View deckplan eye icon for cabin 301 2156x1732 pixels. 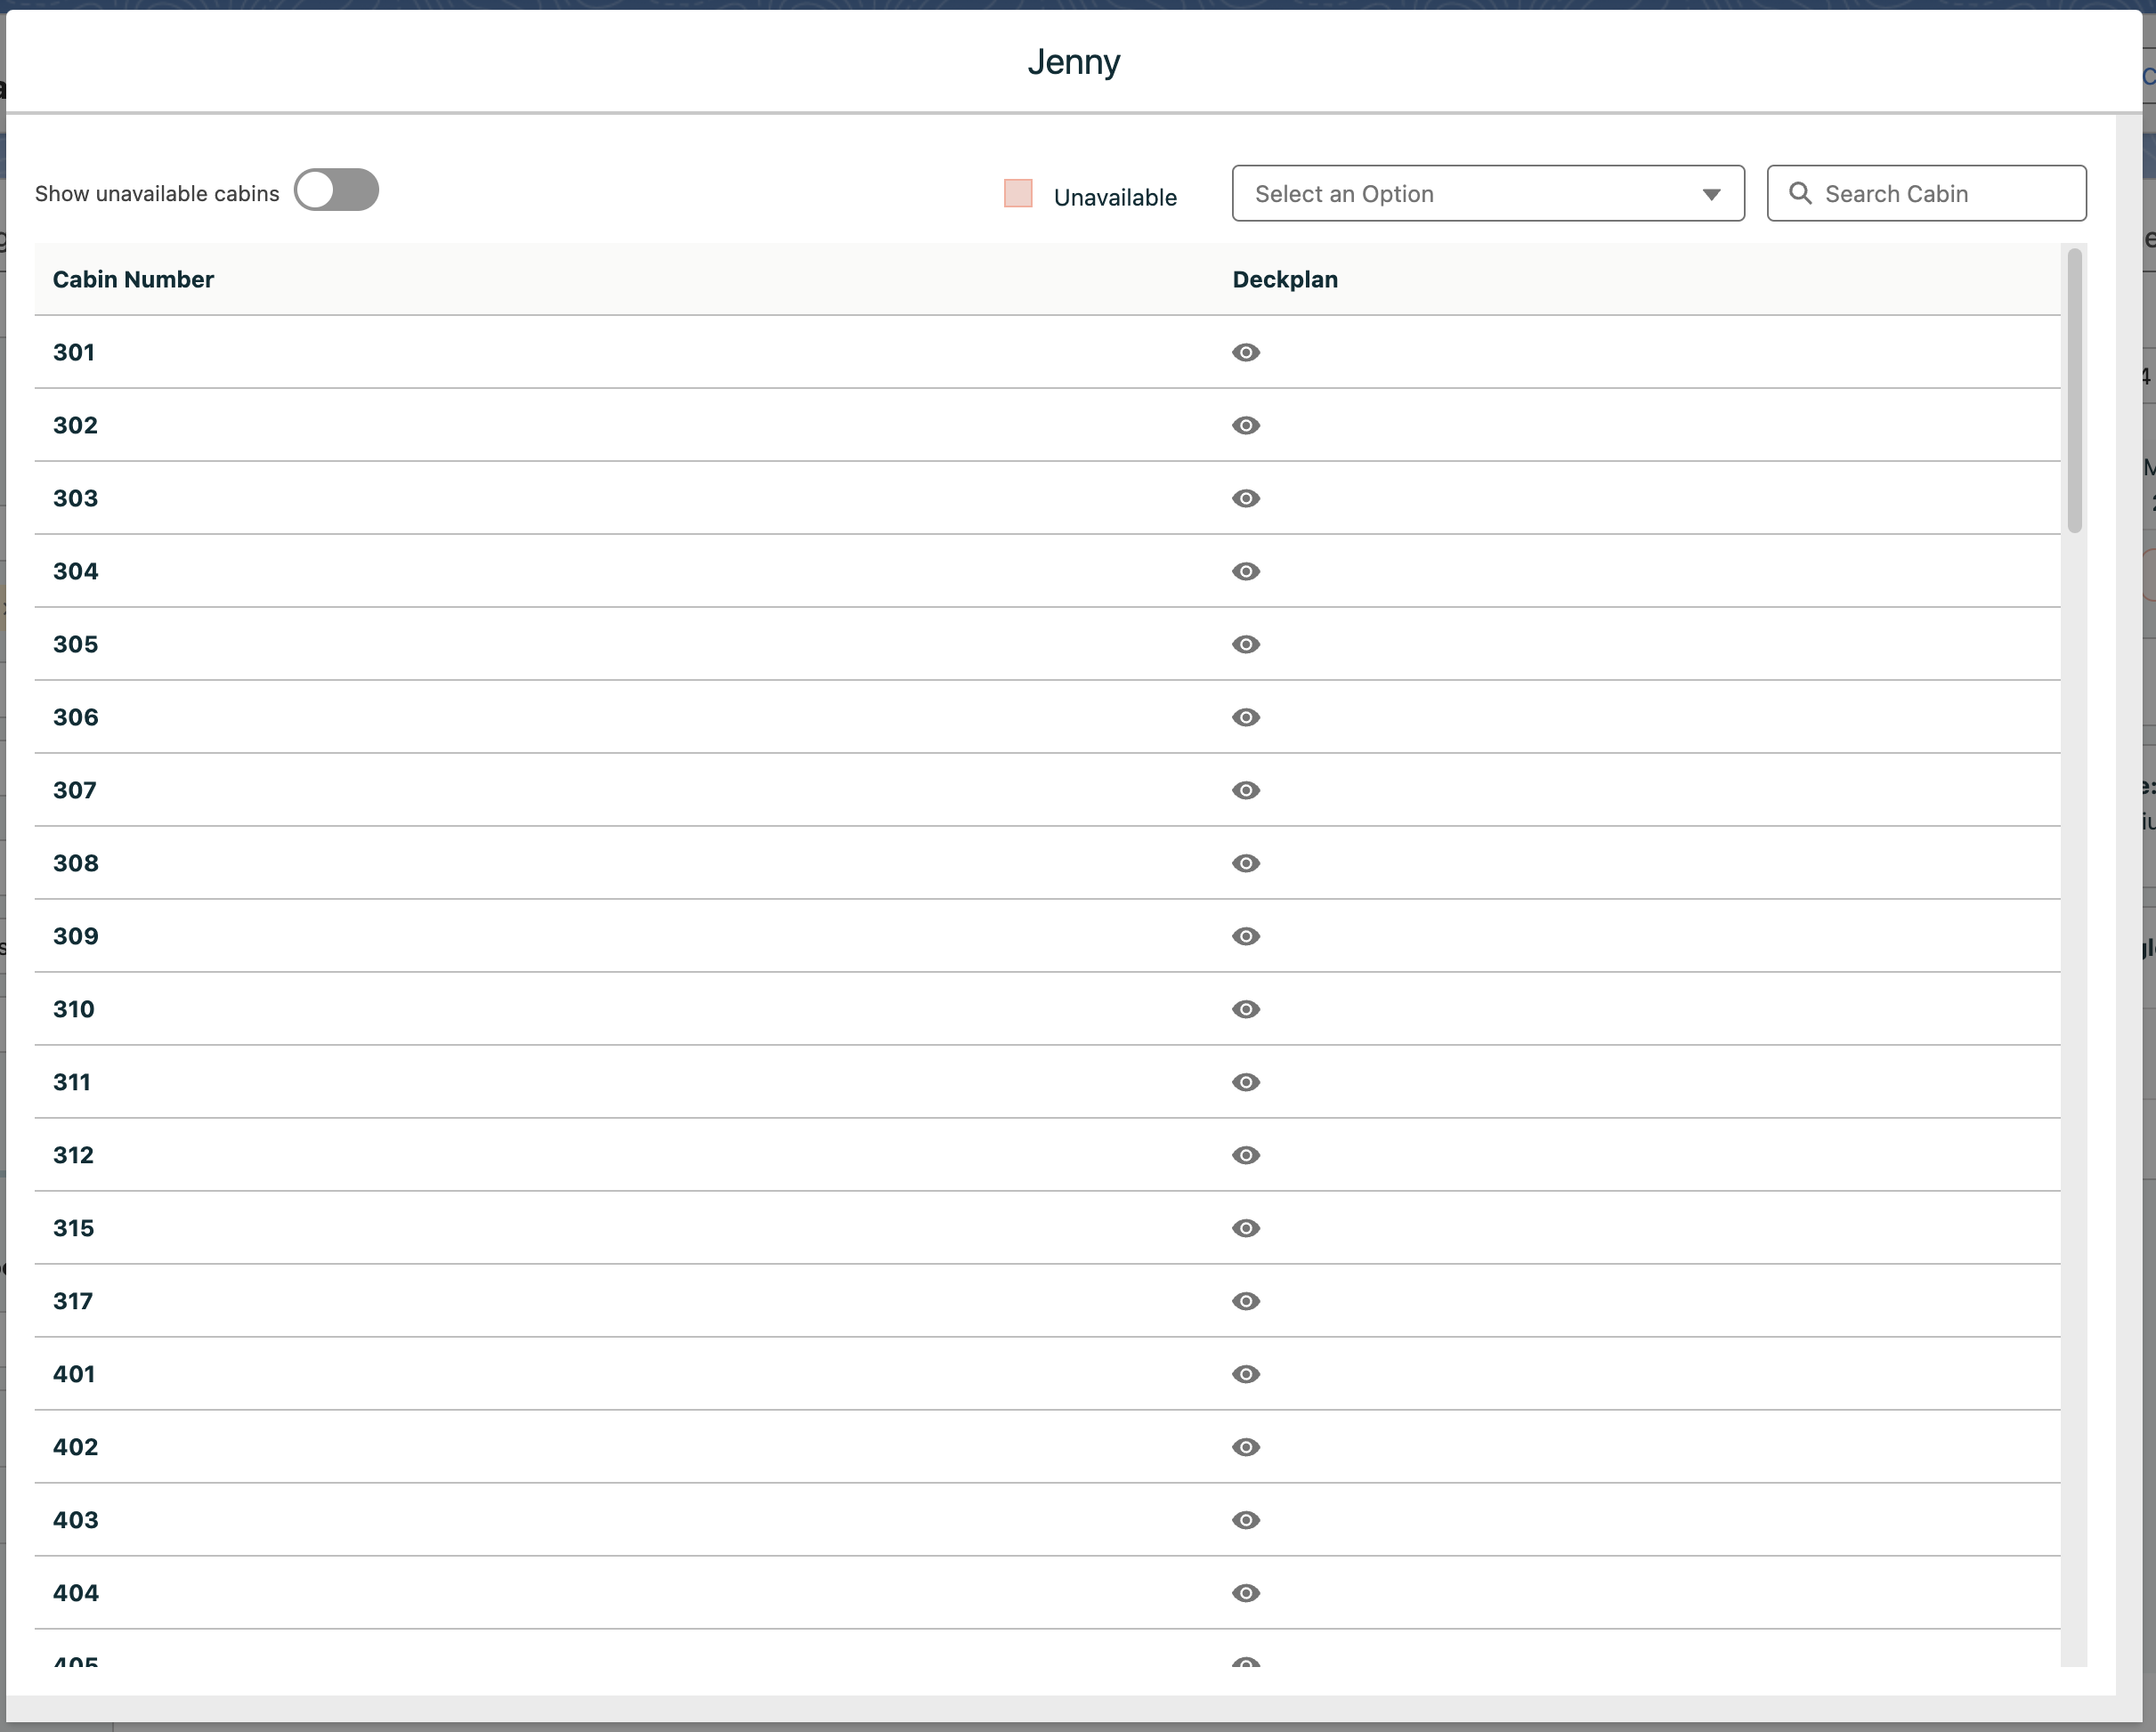tap(1245, 352)
